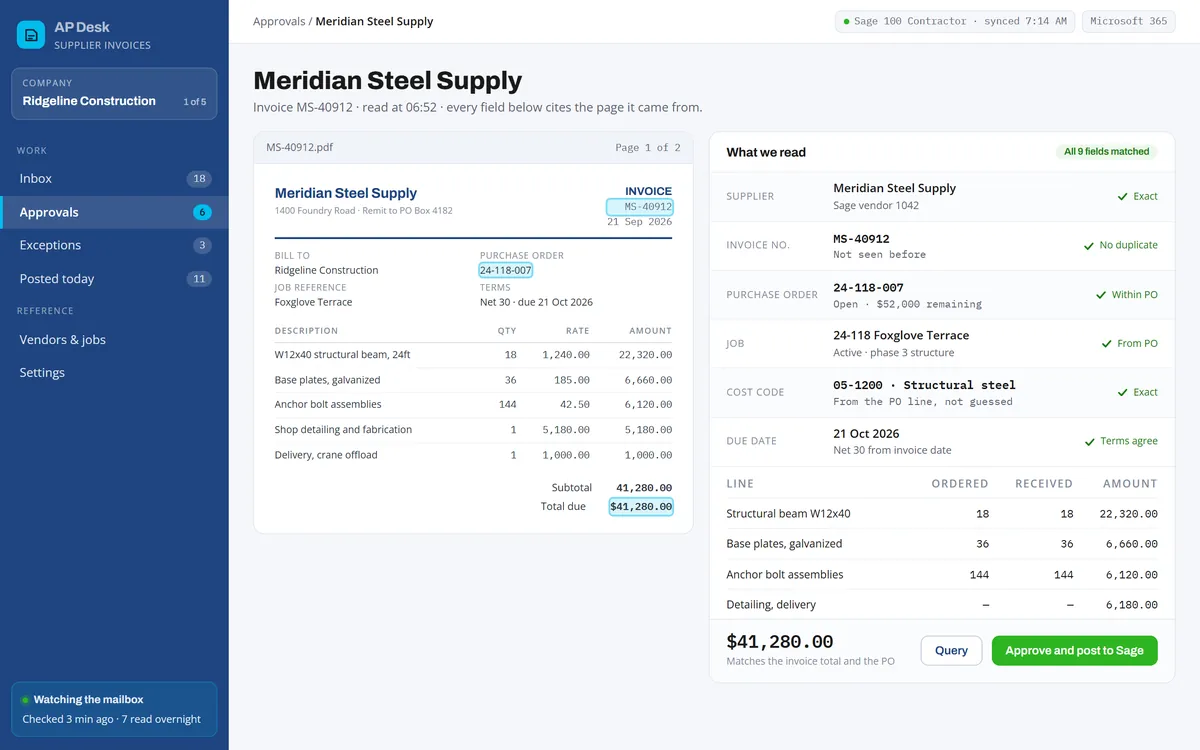Click the highlighted purchase order 24-118-007 in PDF
The image size is (1200, 750).
point(505,270)
